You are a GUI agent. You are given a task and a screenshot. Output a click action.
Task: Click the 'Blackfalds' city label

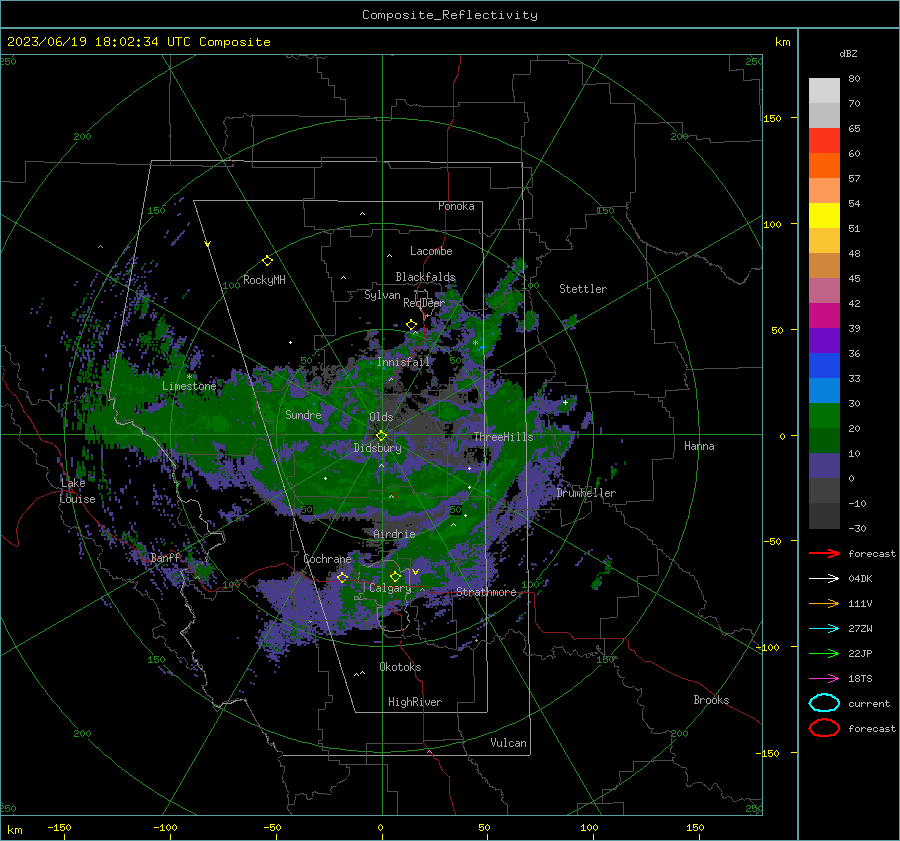click(x=425, y=277)
